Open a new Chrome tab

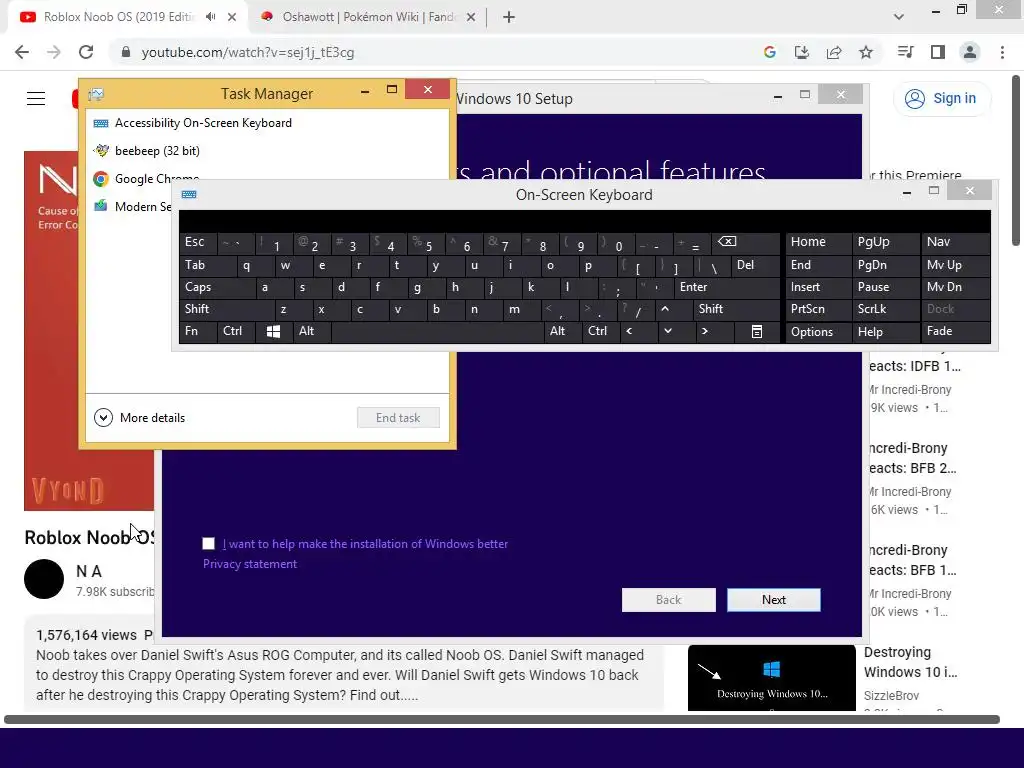coord(509,17)
